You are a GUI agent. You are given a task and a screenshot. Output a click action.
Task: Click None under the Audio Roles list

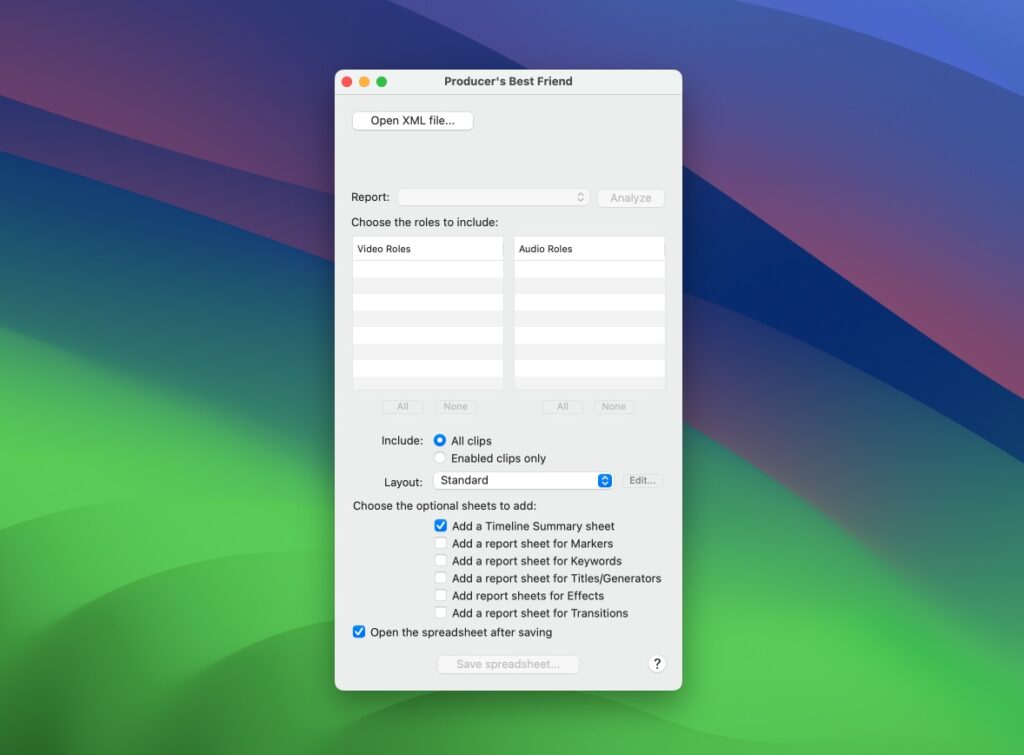613,407
